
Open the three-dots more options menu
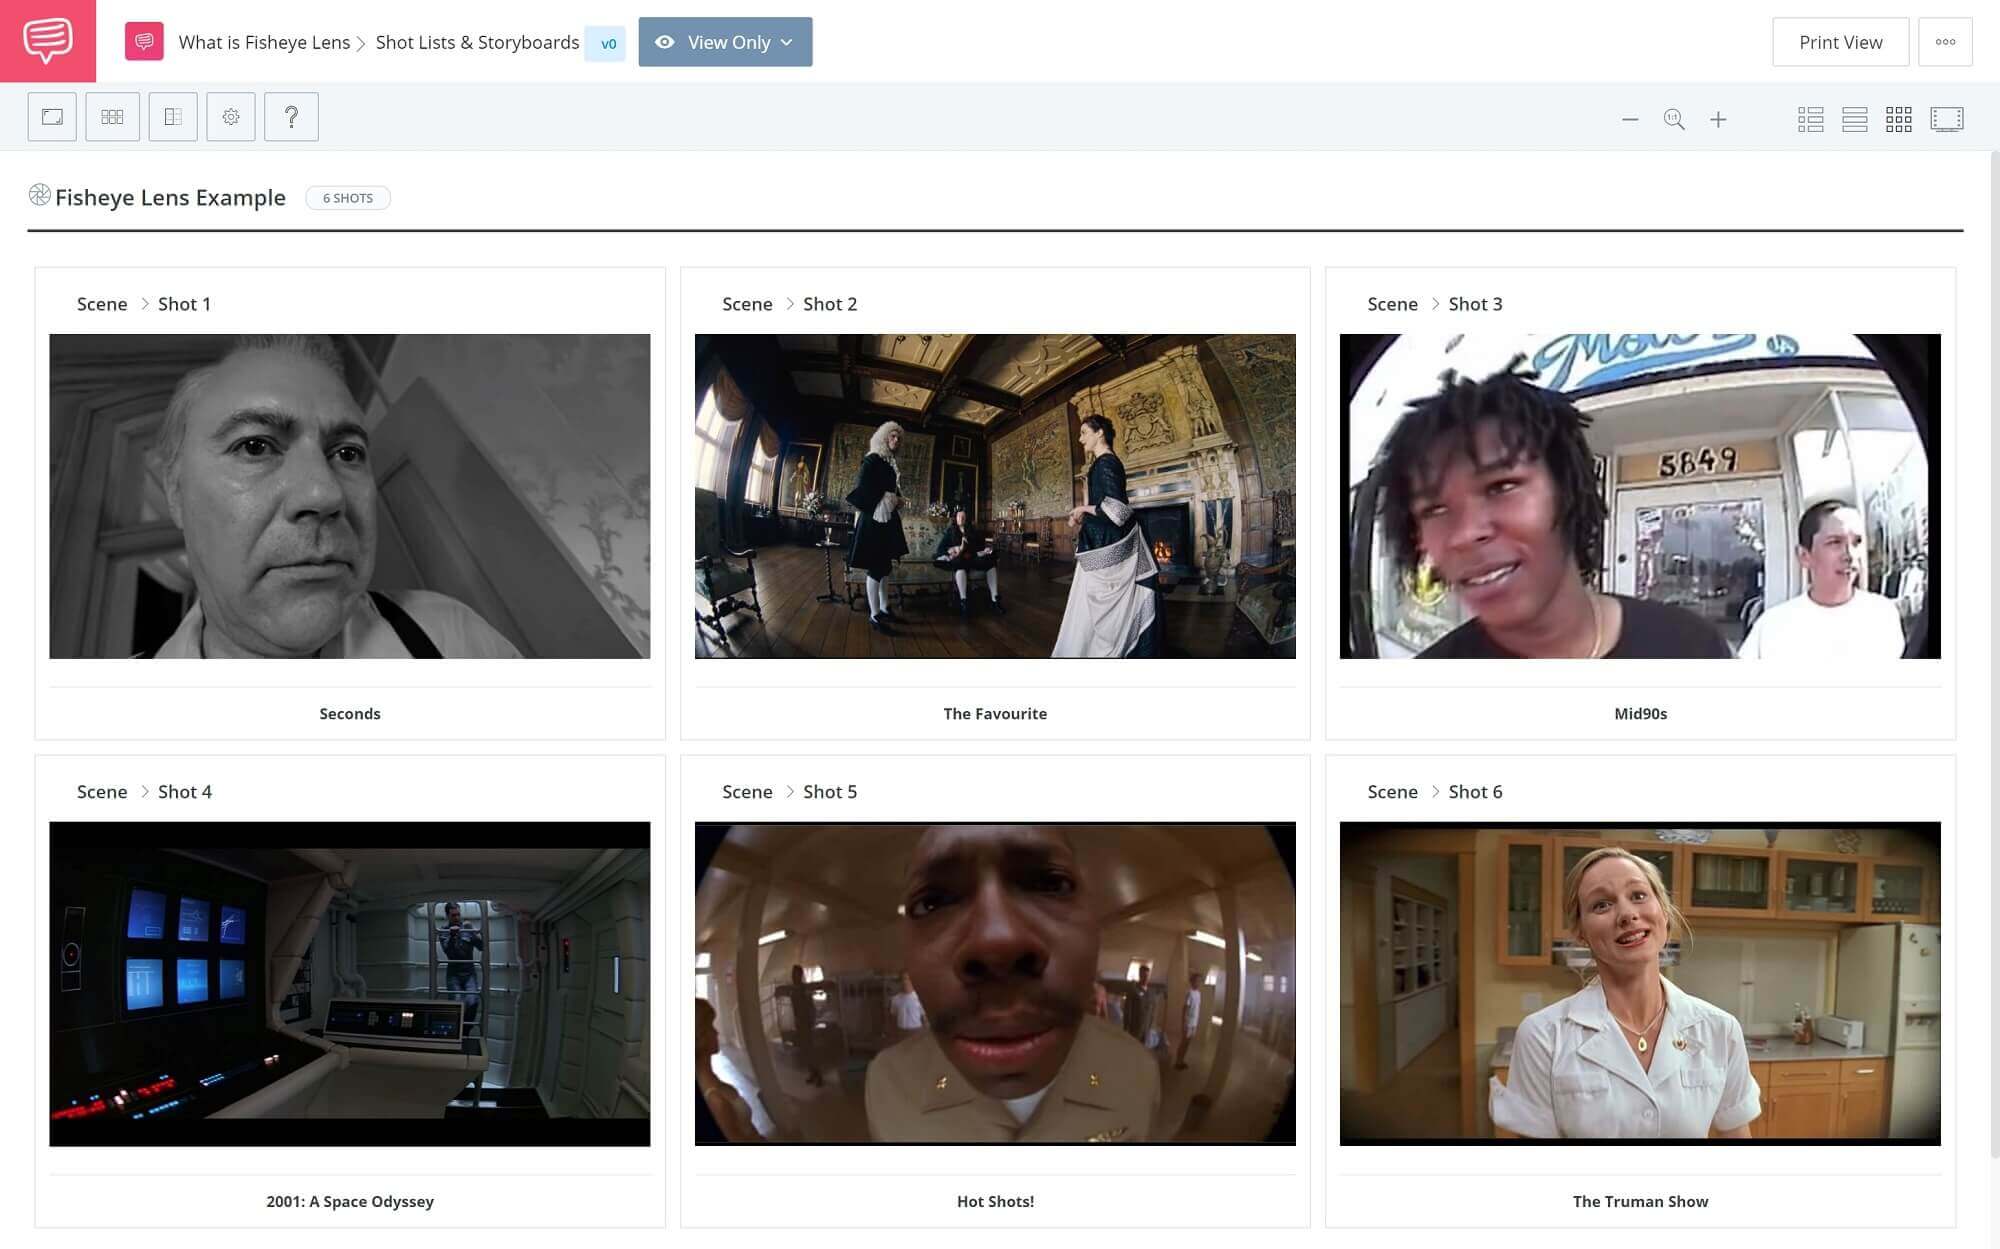(x=1945, y=42)
